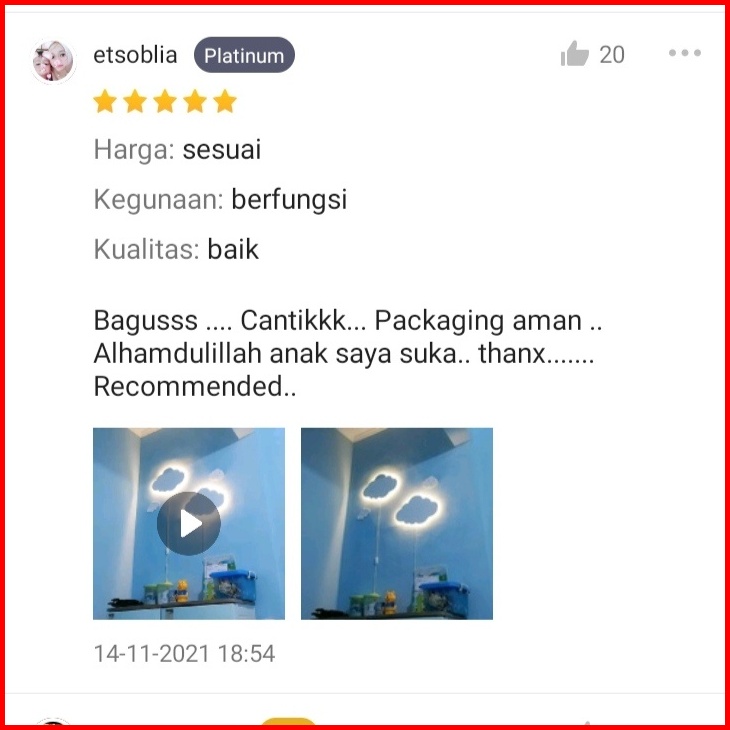The width and height of the screenshot is (730, 730).
Task: Click the like count 20
Action: [612, 55]
